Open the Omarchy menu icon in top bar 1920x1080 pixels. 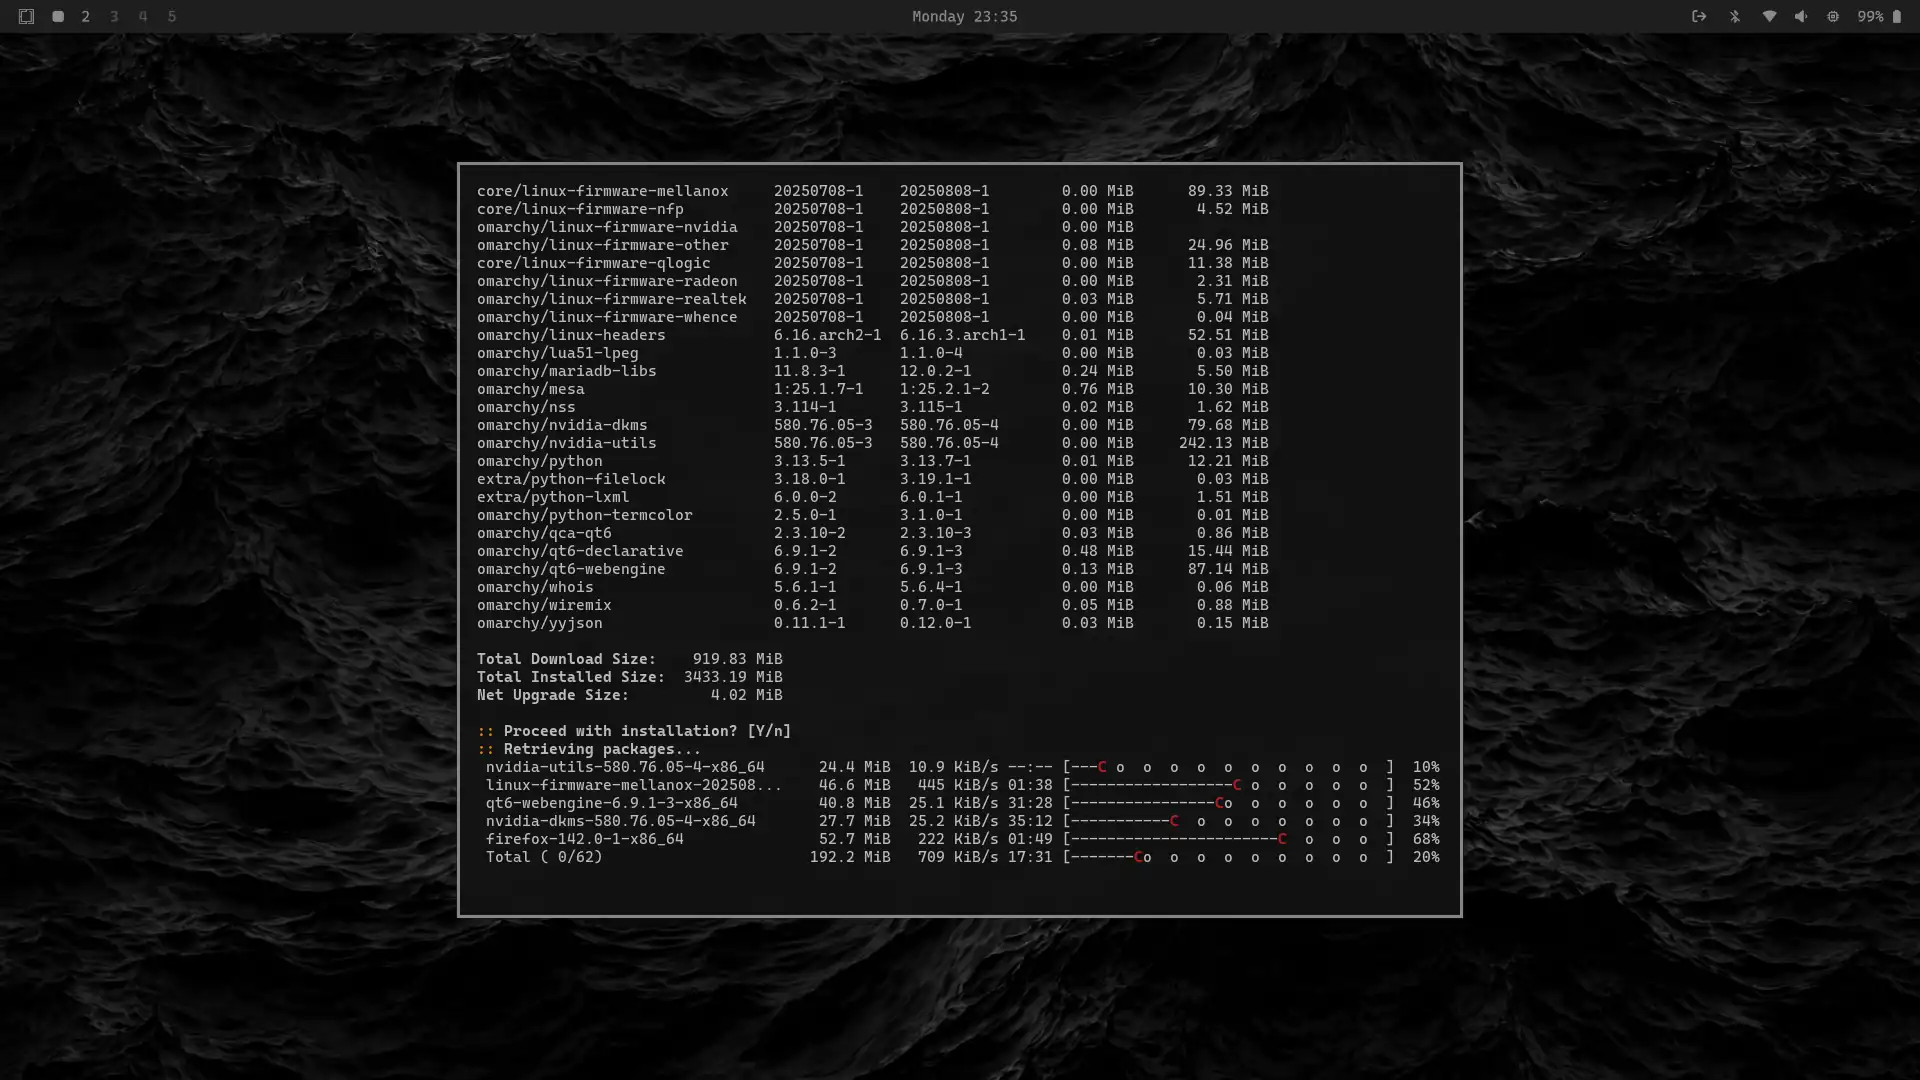click(x=27, y=16)
